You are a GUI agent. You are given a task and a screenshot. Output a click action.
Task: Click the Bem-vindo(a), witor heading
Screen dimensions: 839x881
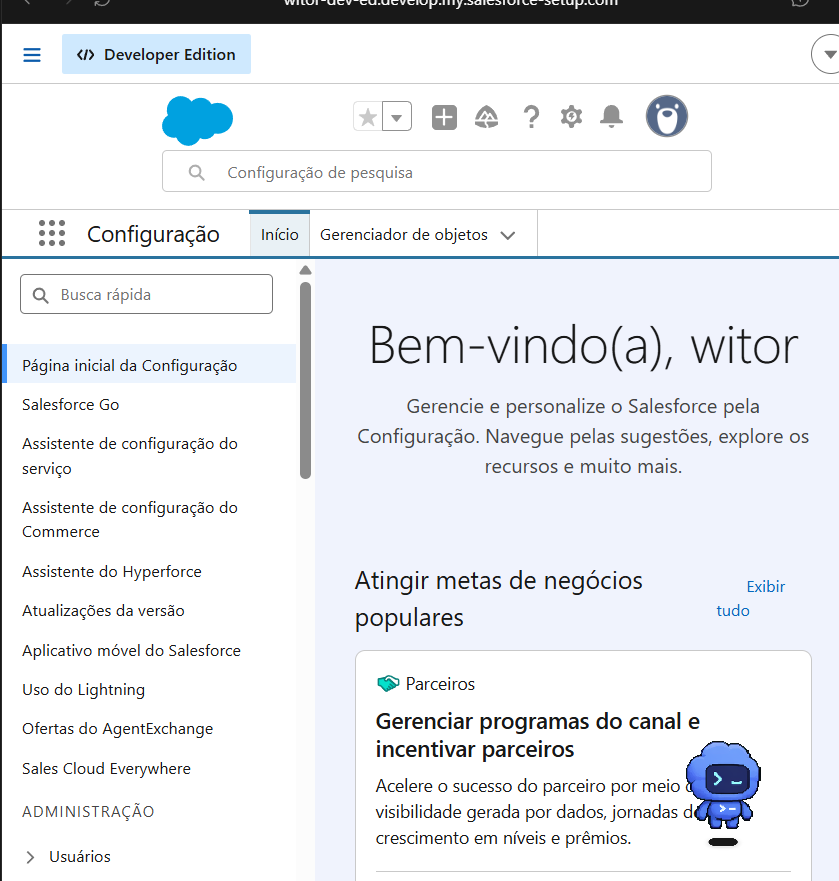coord(583,346)
